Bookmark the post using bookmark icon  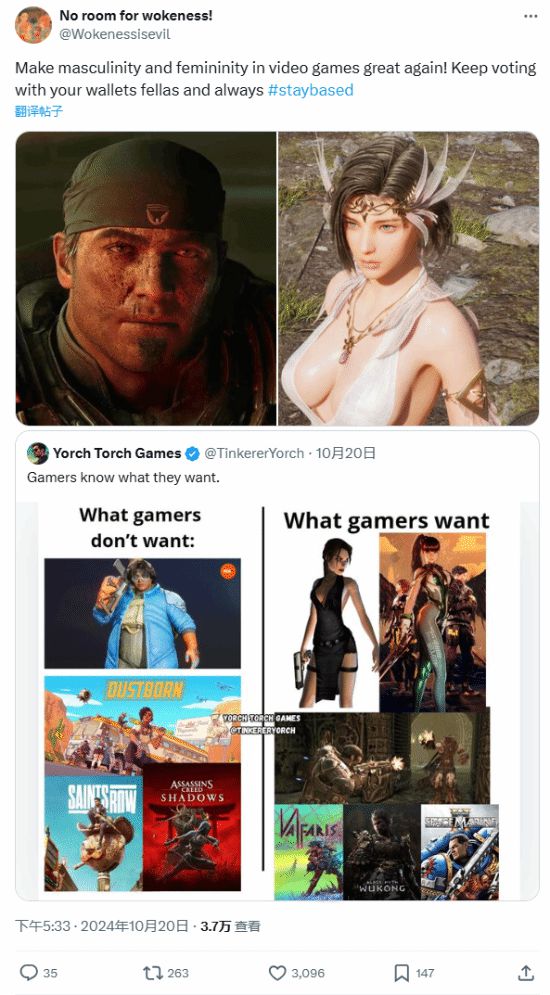[402, 972]
